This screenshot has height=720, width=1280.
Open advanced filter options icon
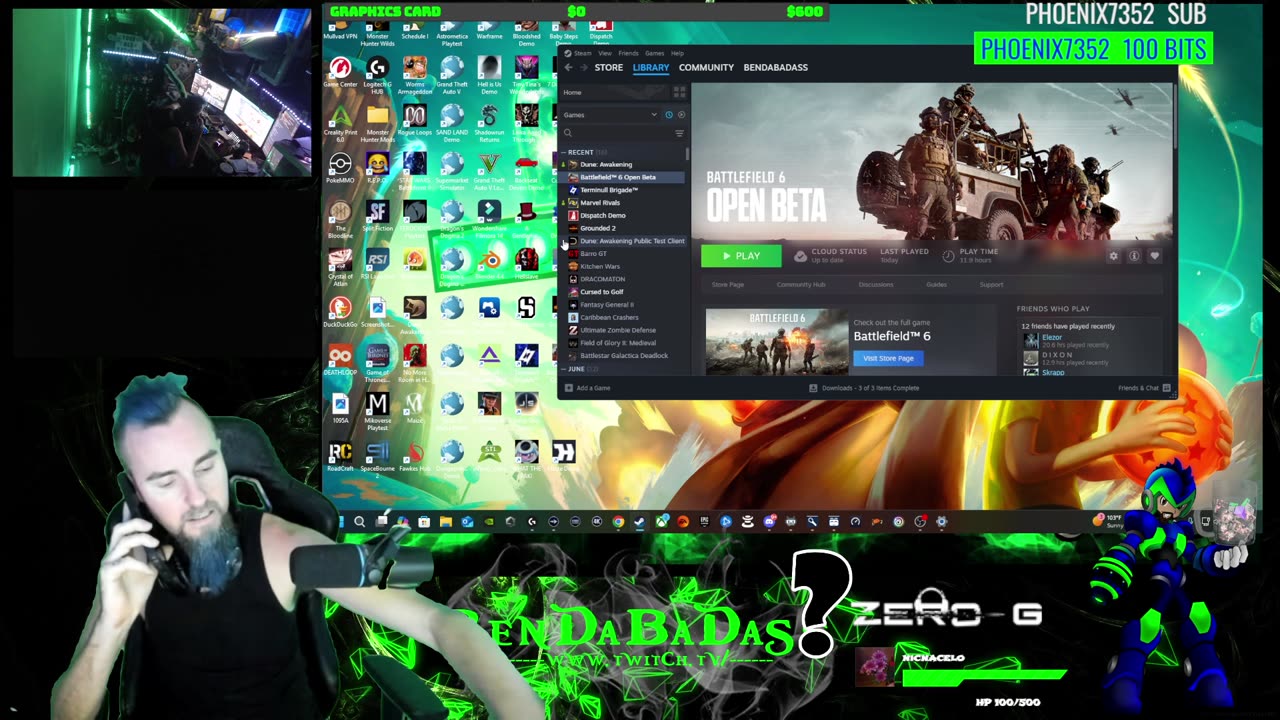[x=680, y=133]
